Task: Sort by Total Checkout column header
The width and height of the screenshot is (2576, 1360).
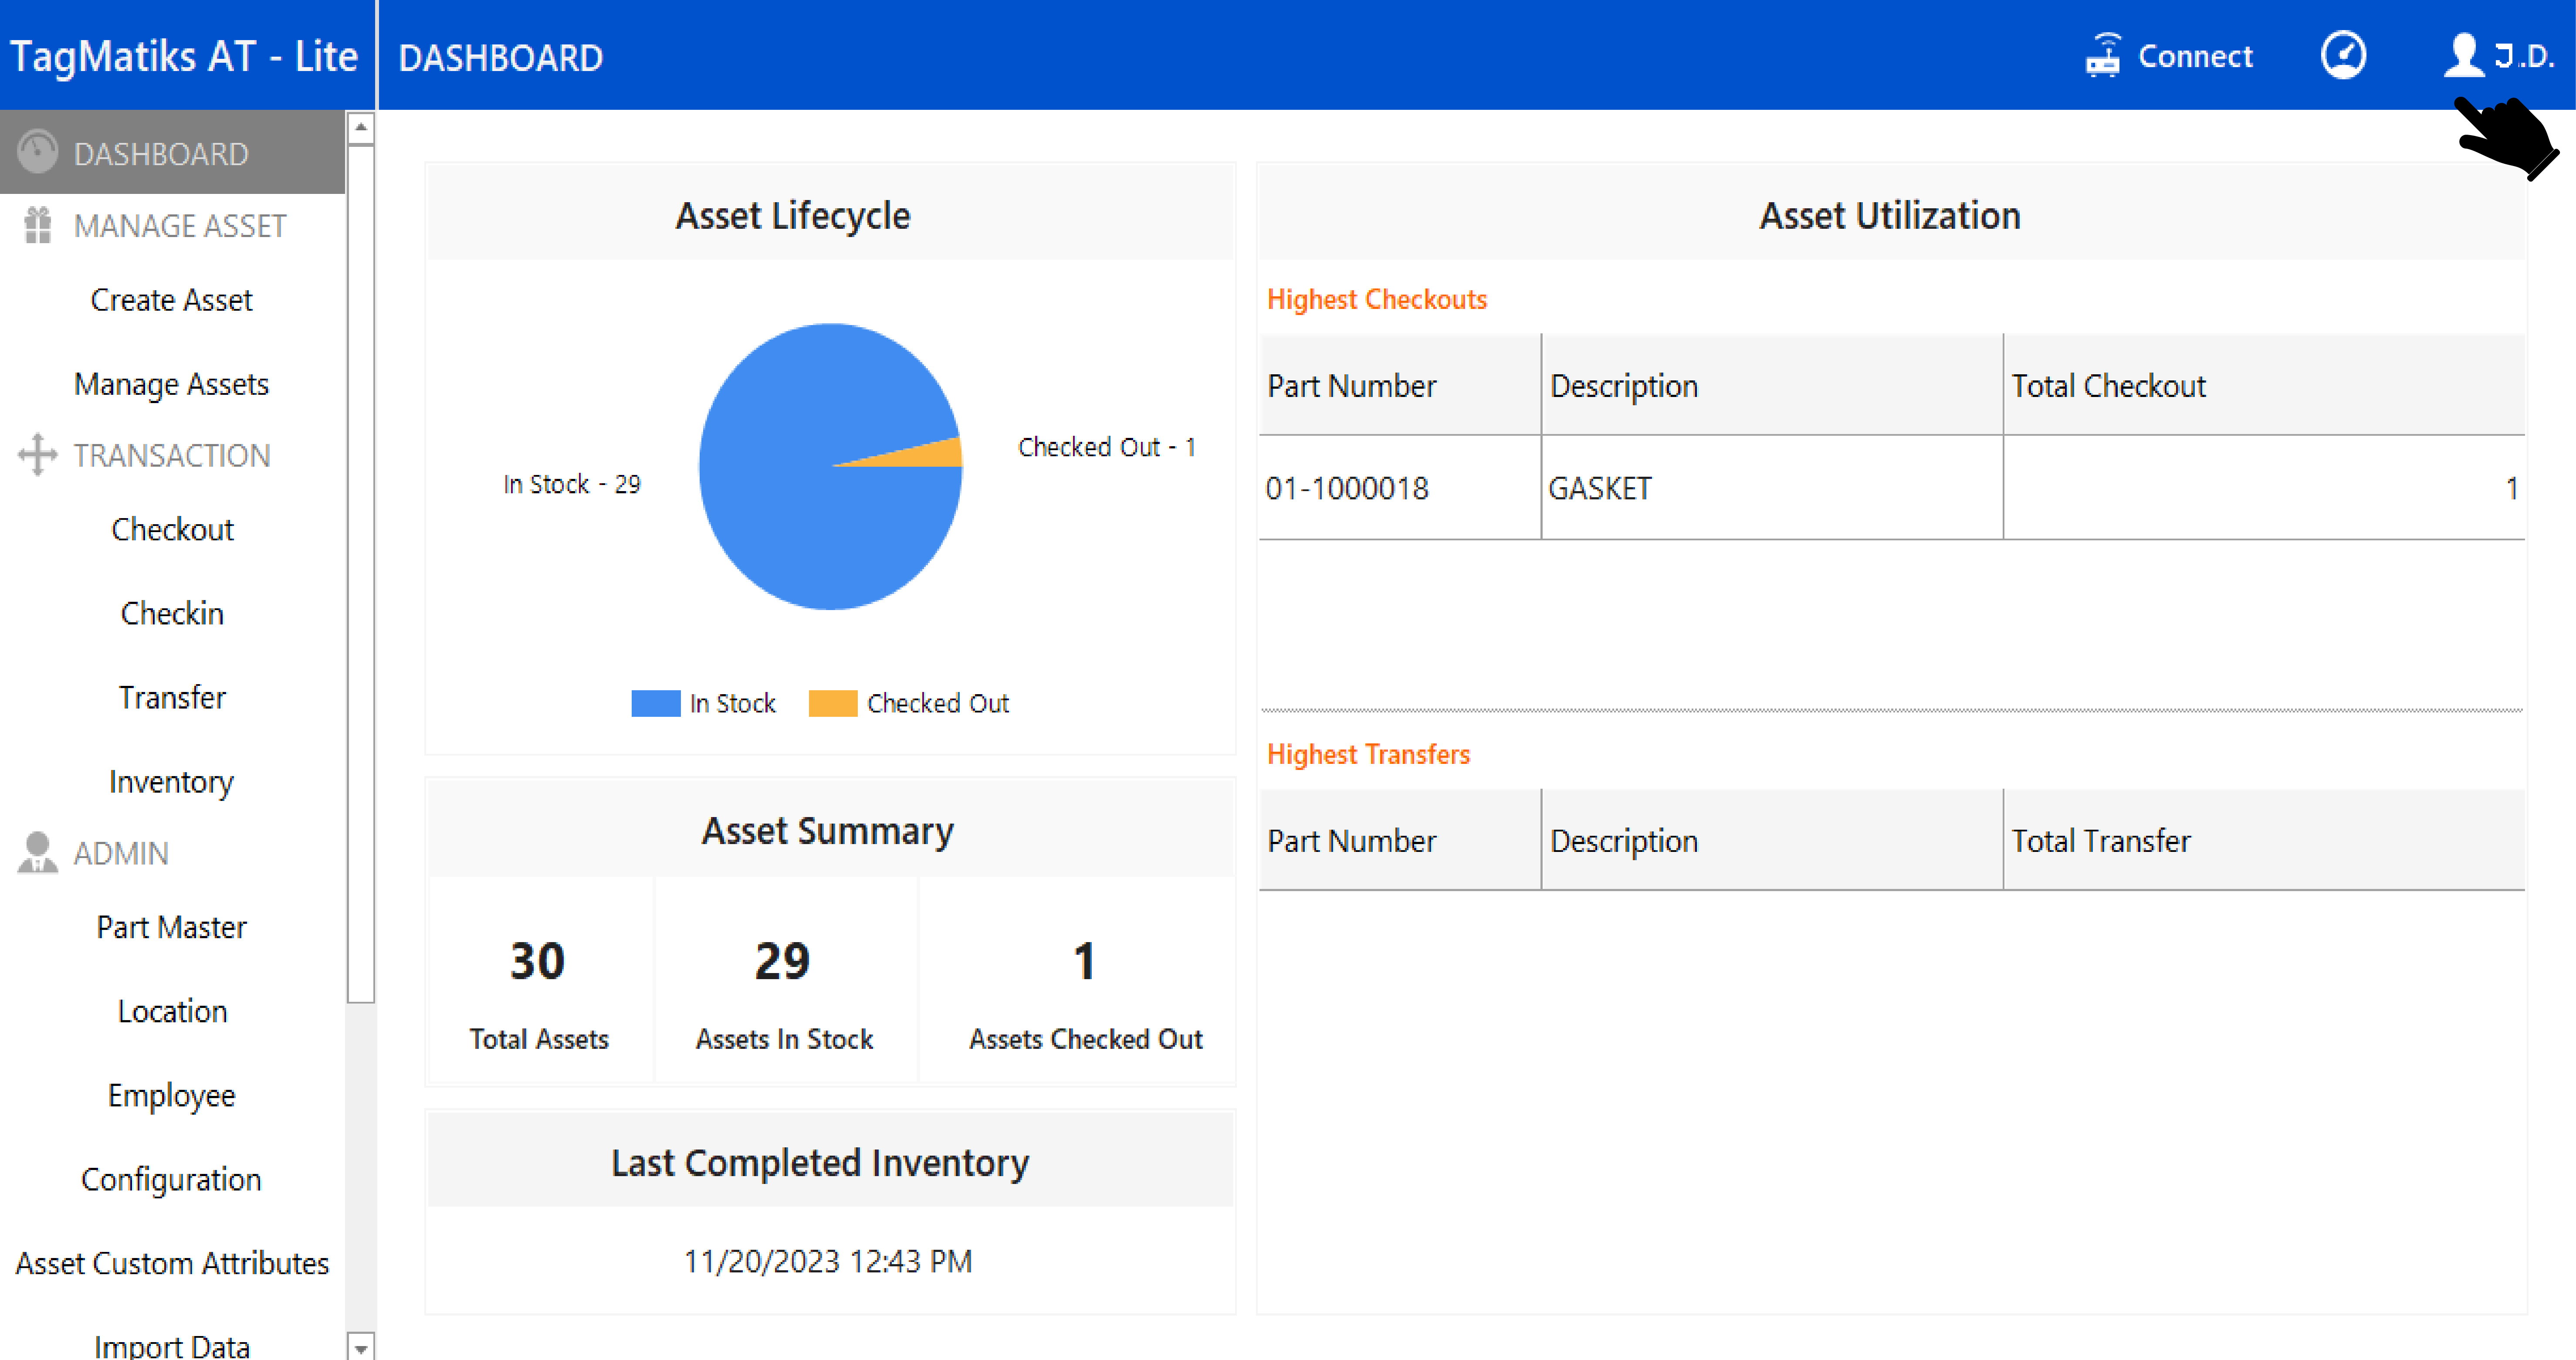Action: (x=2108, y=386)
